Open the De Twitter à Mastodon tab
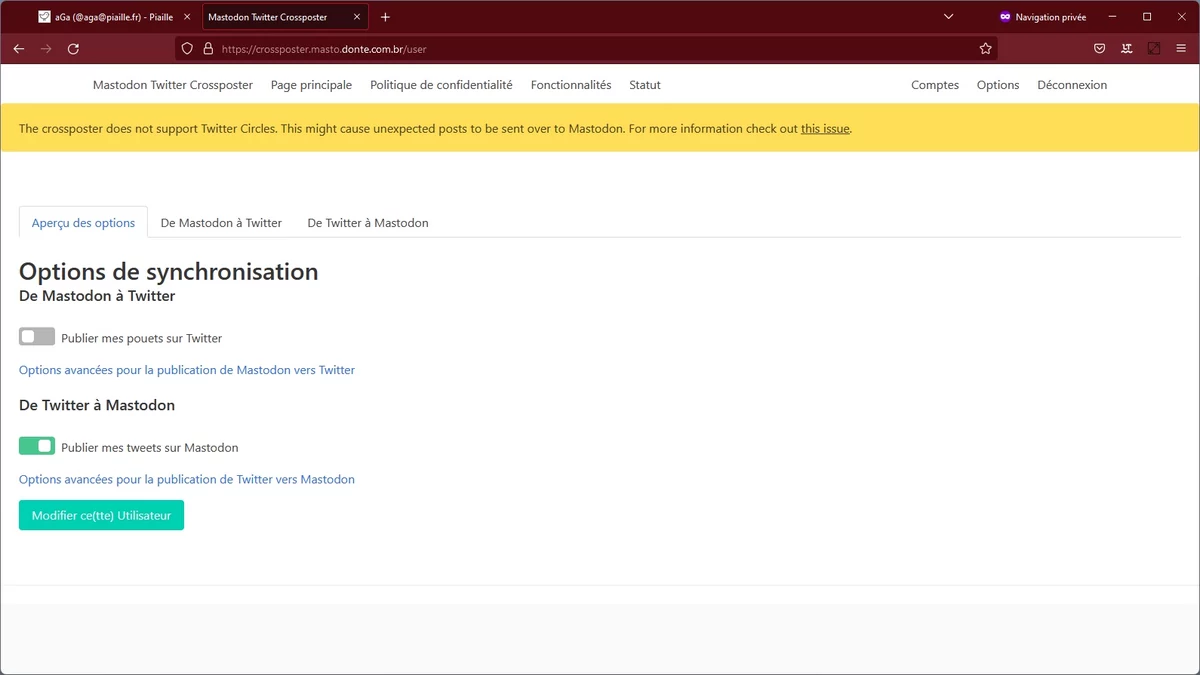The height and width of the screenshot is (675, 1200). (x=368, y=222)
